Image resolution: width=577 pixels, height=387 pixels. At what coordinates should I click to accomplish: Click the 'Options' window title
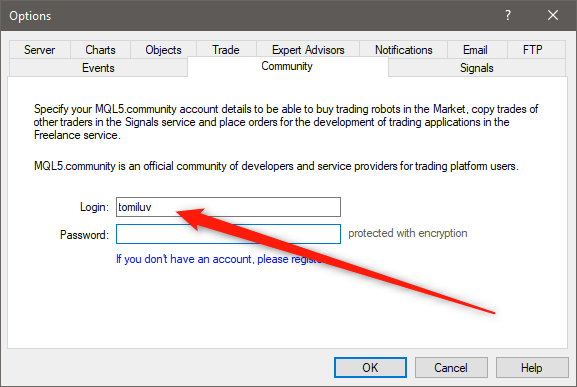click(x=30, y=16)
